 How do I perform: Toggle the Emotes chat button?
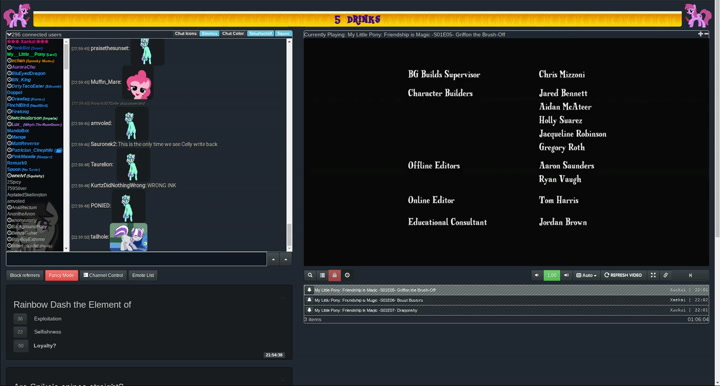tap(209, 34)
